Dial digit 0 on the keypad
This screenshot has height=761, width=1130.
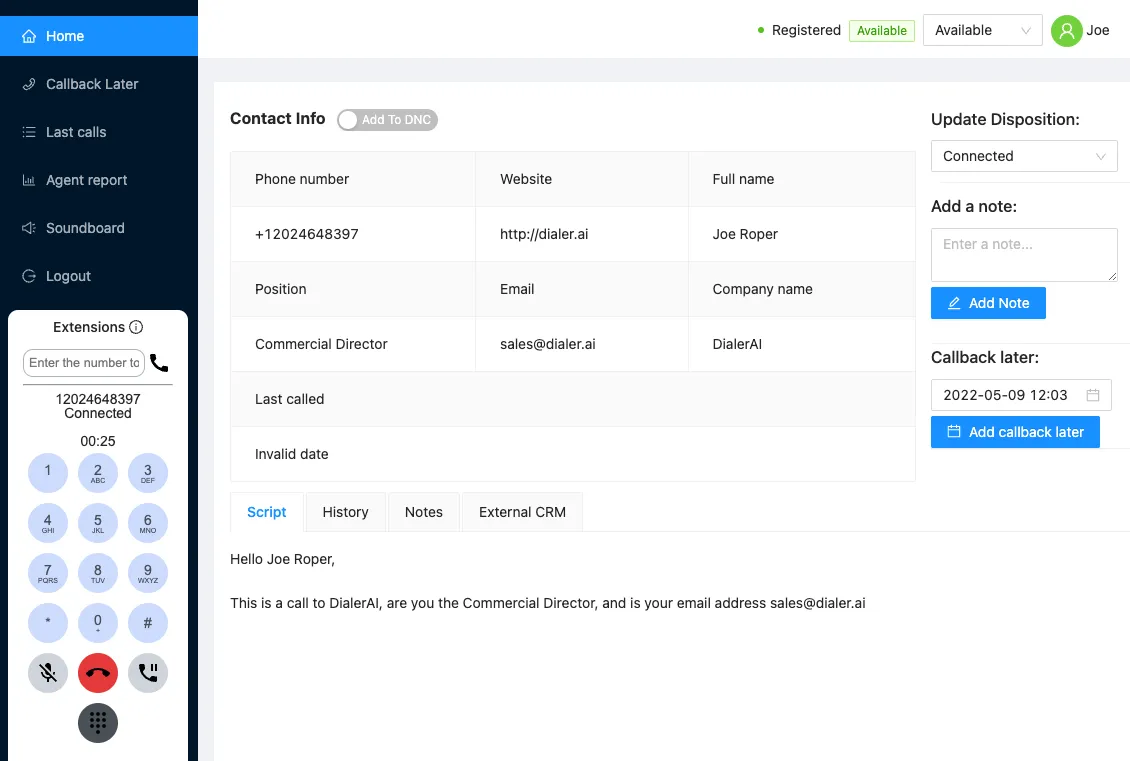[98, 623]
